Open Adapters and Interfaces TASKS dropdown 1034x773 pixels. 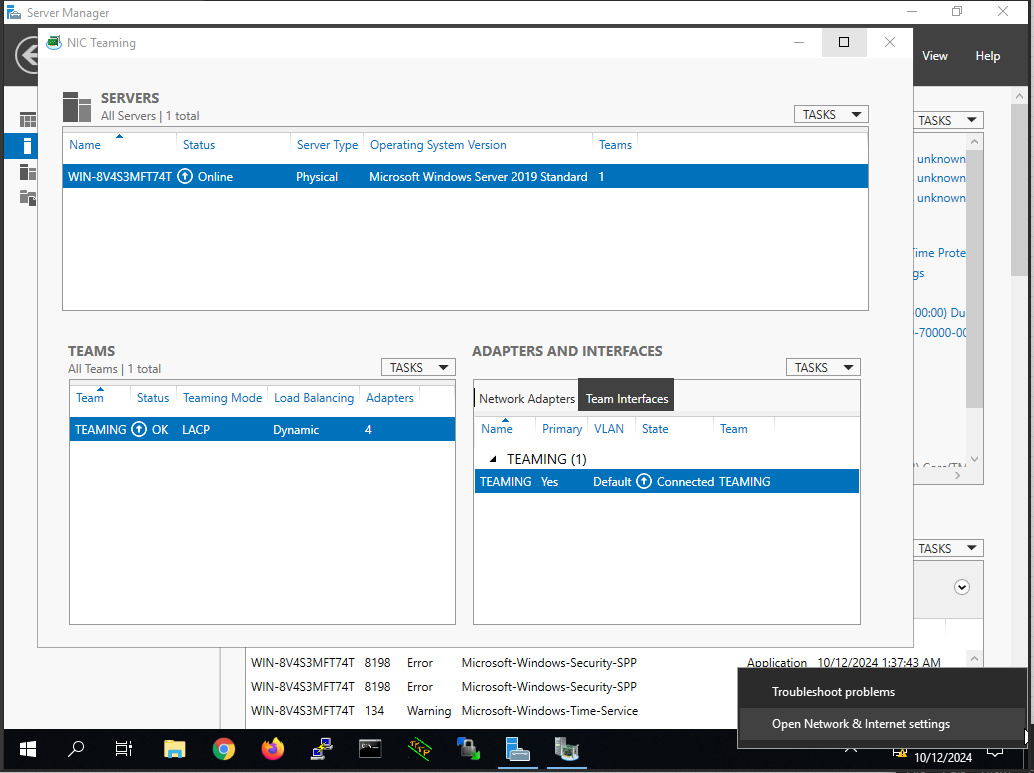pyautogui.click(x=823, y=368)
